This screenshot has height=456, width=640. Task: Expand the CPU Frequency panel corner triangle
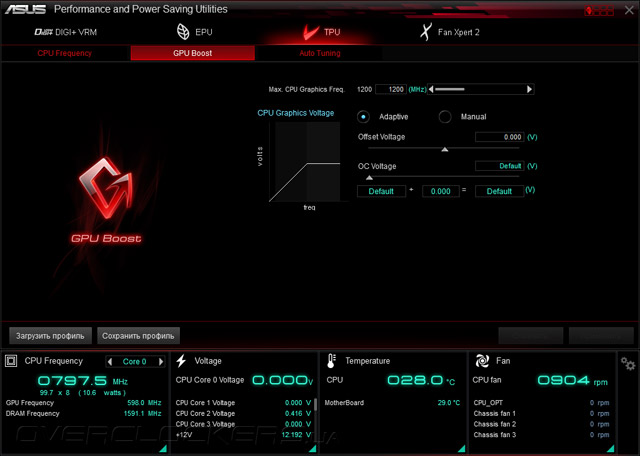click(162, 449)
